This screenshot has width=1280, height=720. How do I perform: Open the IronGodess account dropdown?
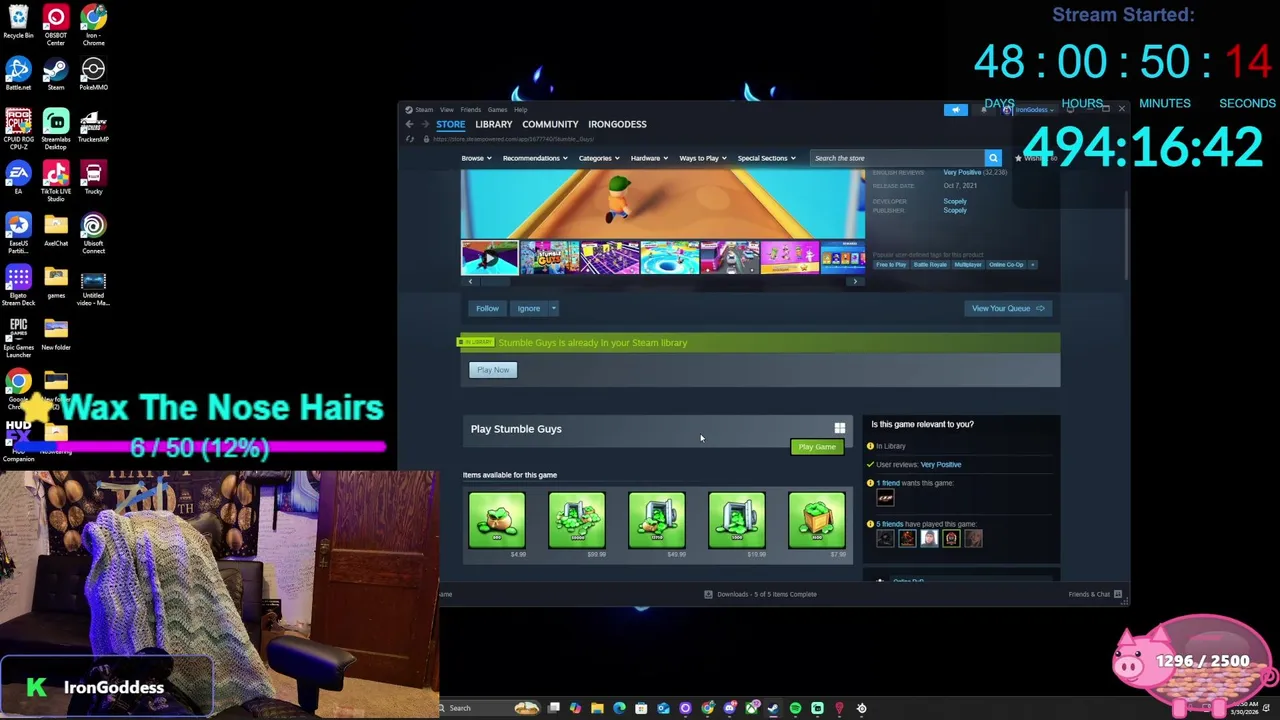(x=1029, y=109)
